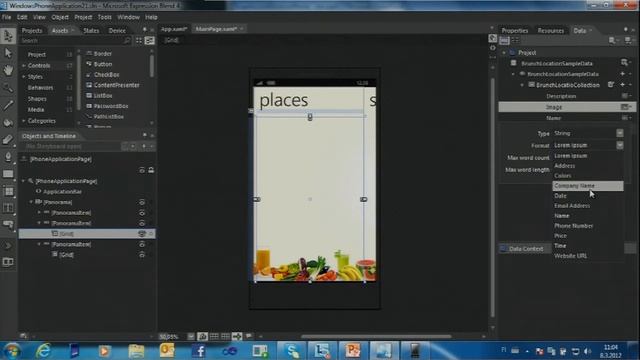This screenshot has width=640, height=360.
Task: Open the Tools menu
Action: (104, 17)
